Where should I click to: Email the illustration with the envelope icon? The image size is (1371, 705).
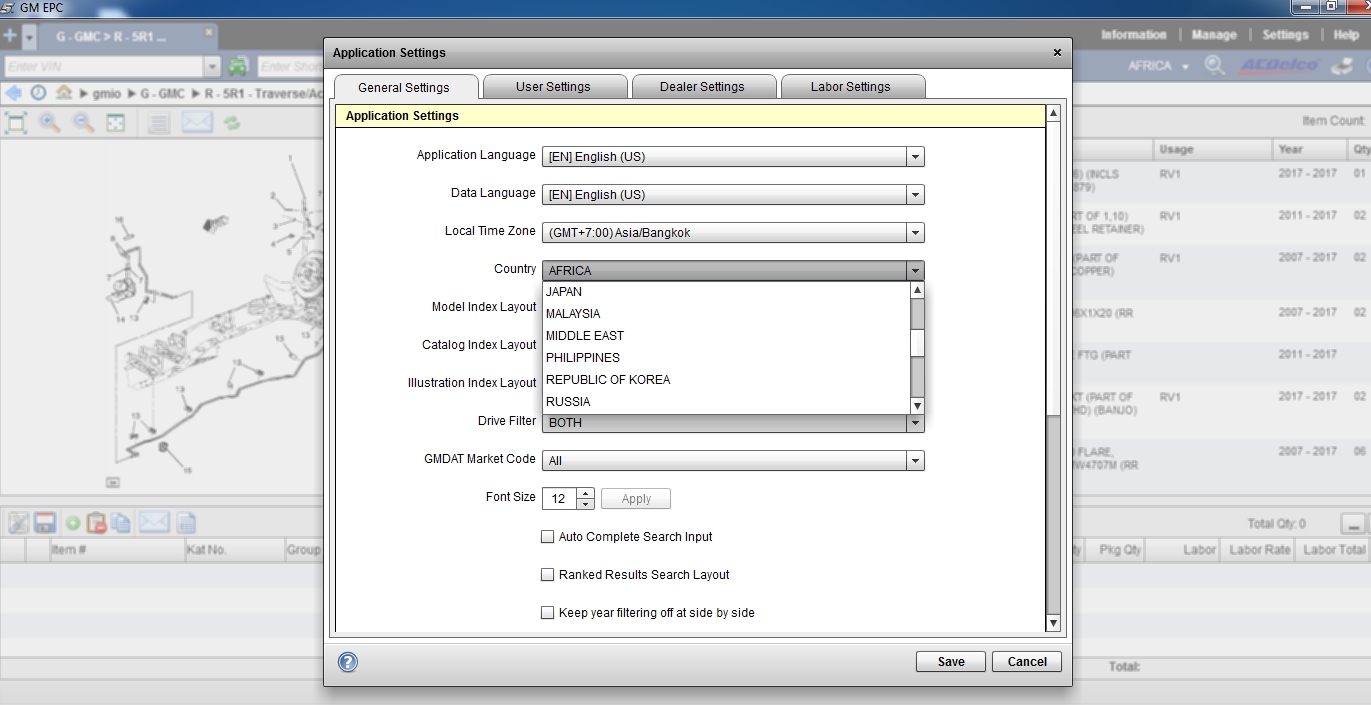[197, 123]
